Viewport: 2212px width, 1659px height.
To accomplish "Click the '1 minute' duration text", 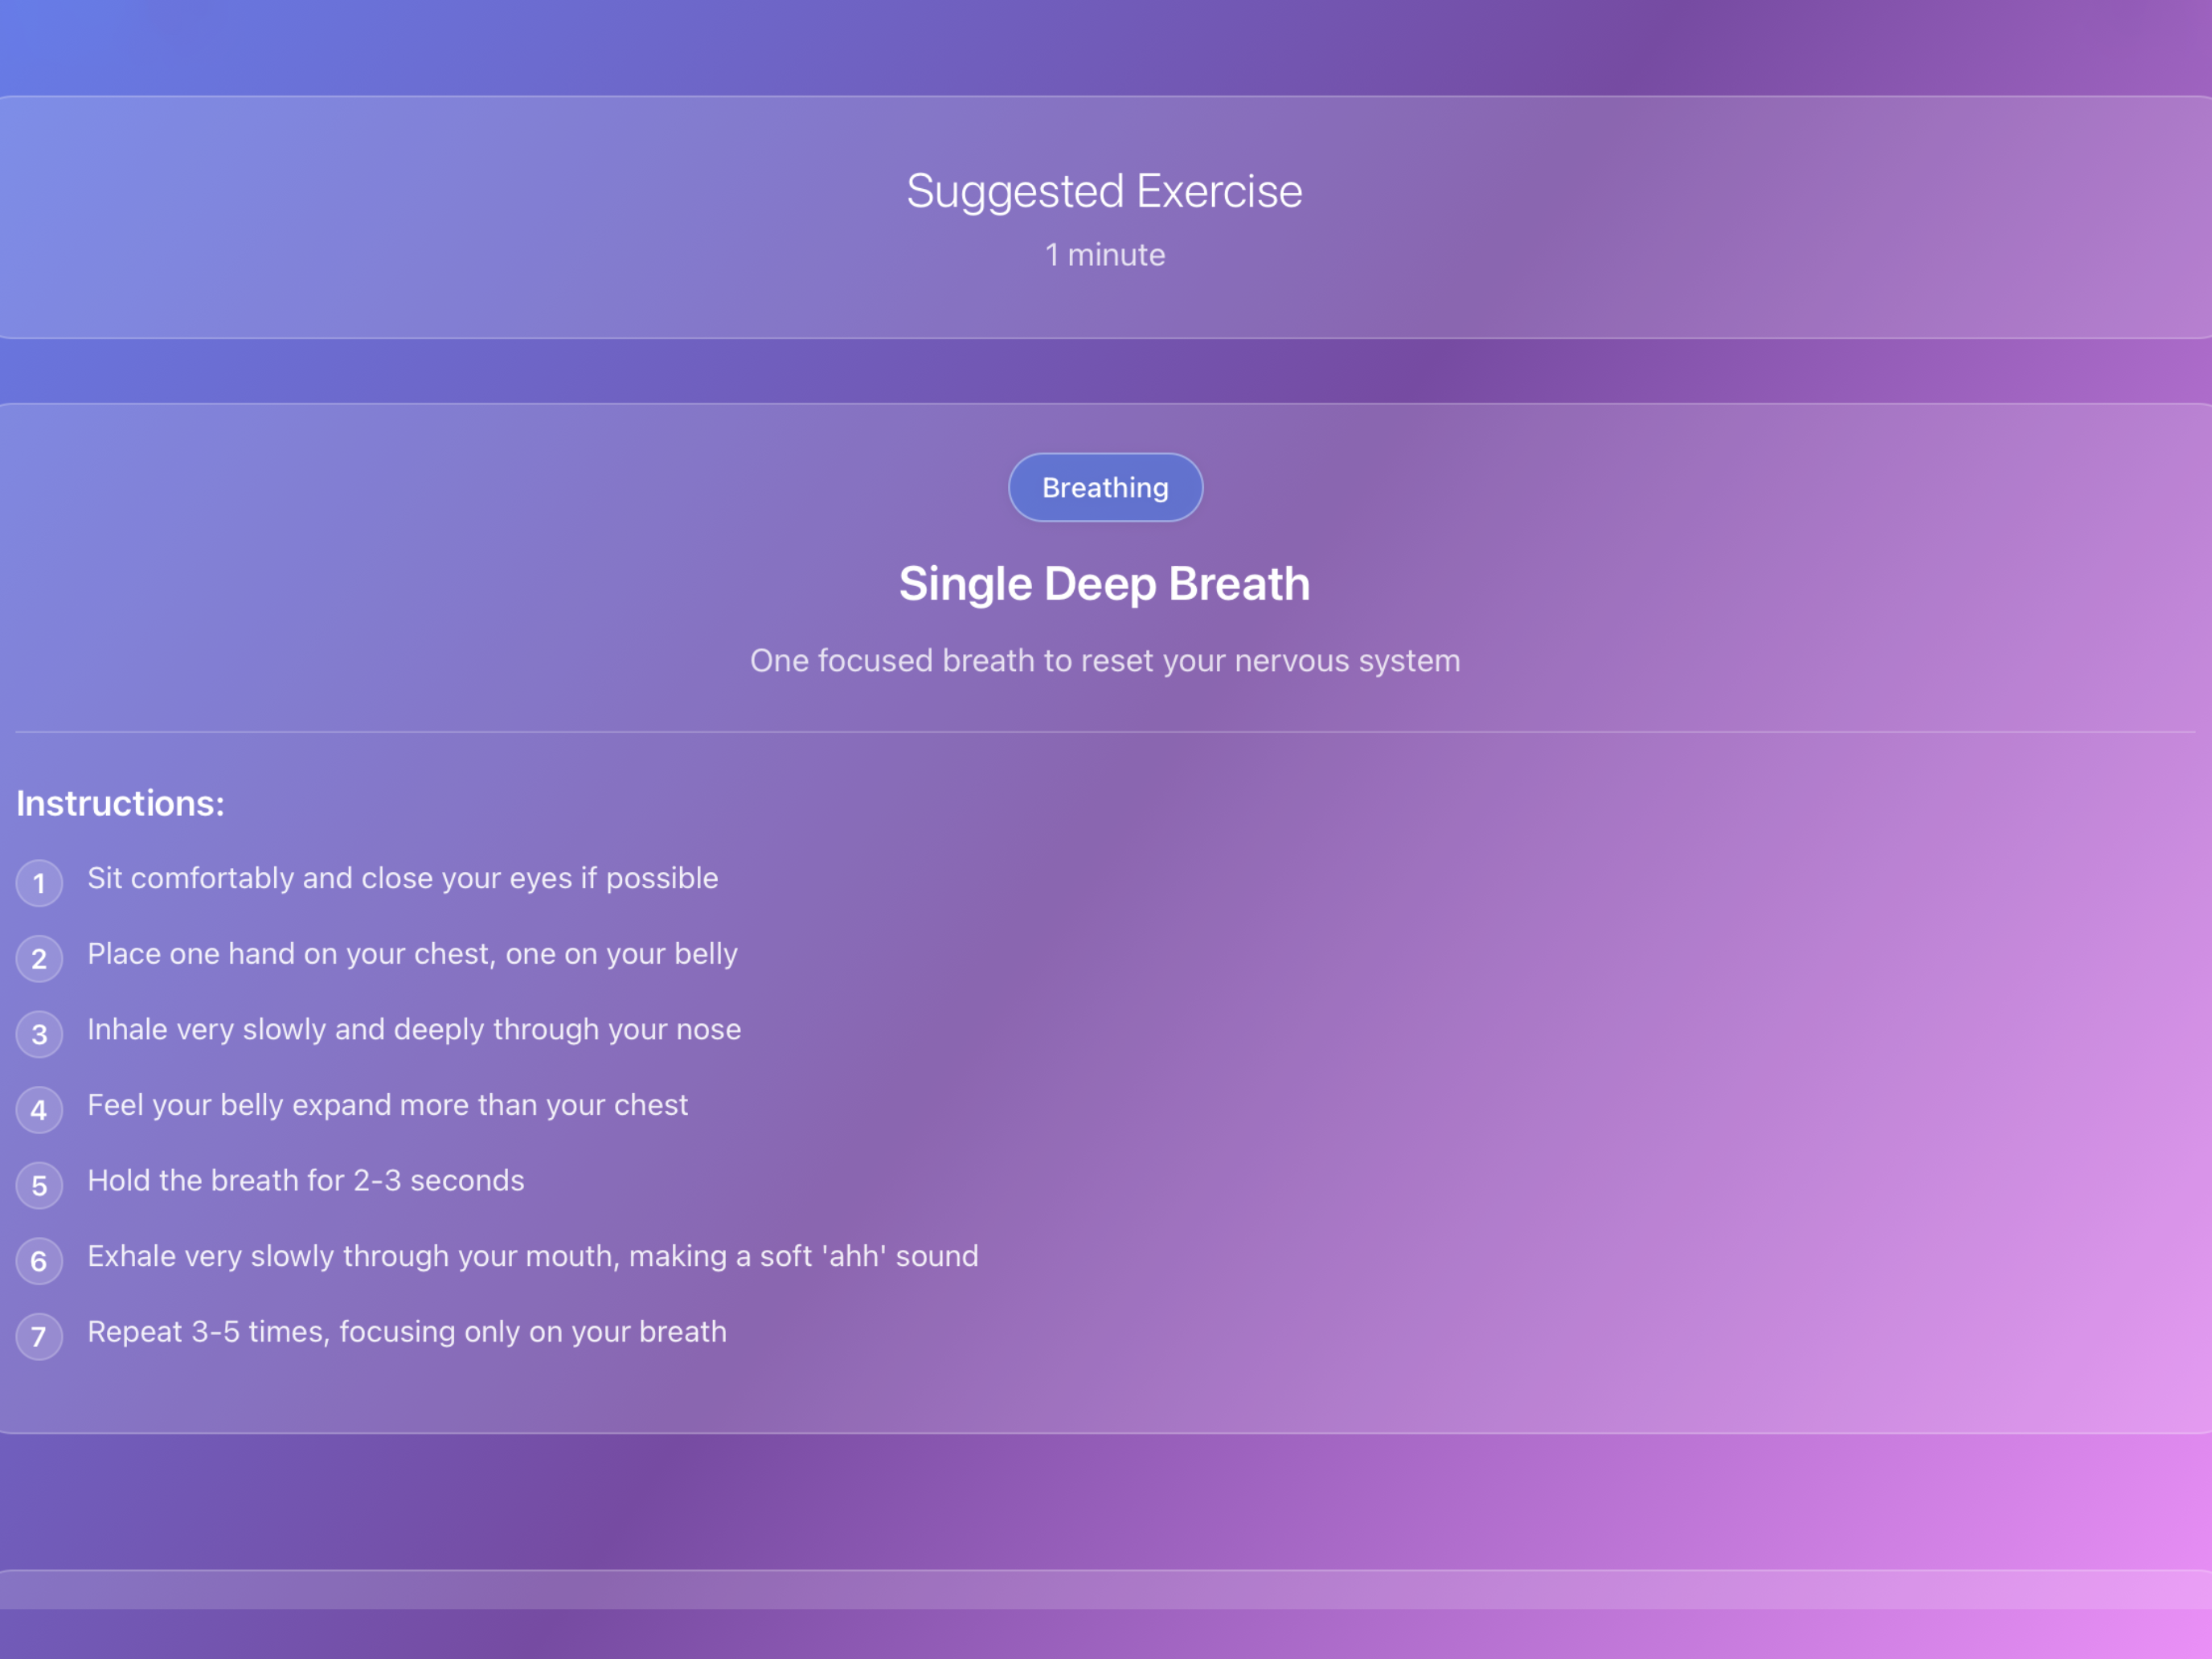I will coord(1105,255).
